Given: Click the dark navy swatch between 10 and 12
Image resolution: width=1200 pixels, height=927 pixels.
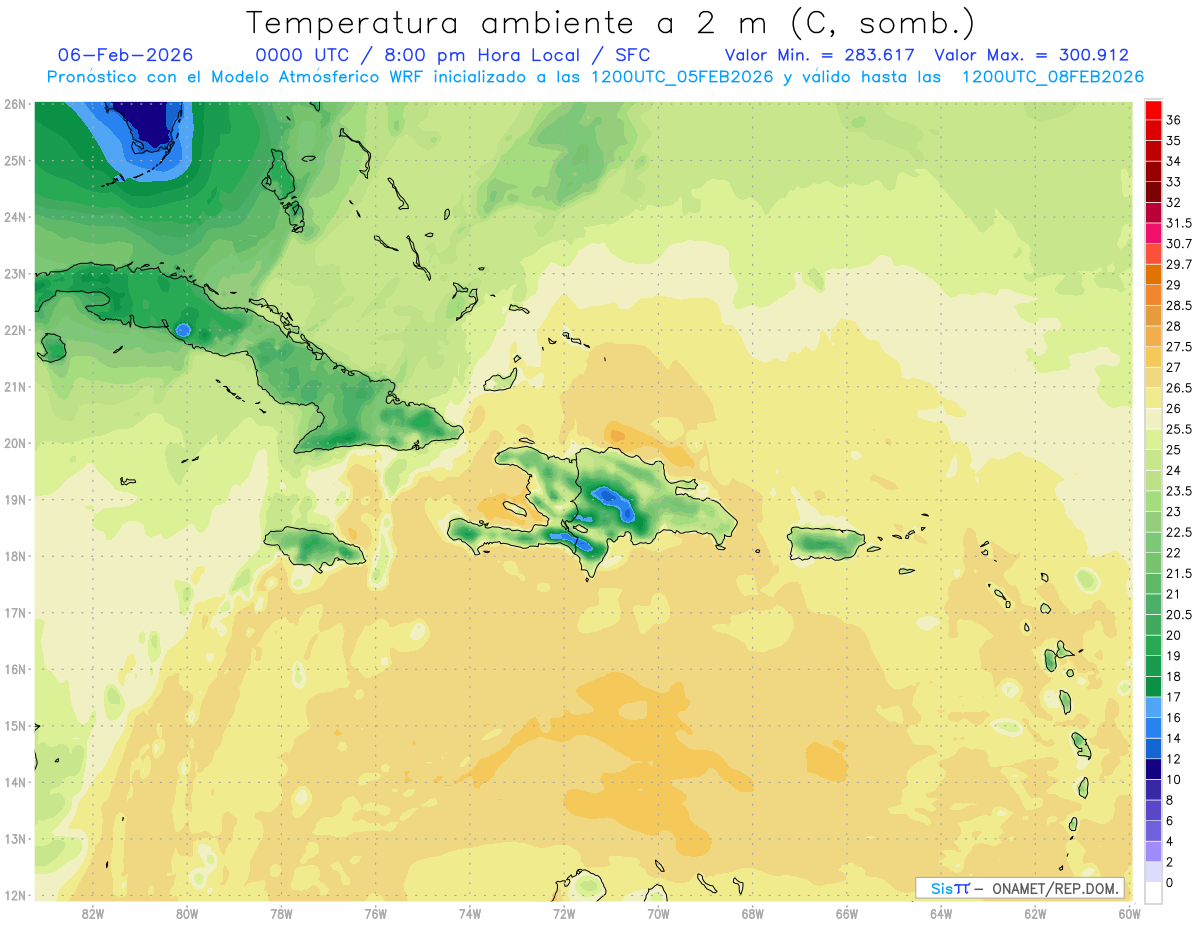Looking at the screenshot, I should pos(1153,769).
